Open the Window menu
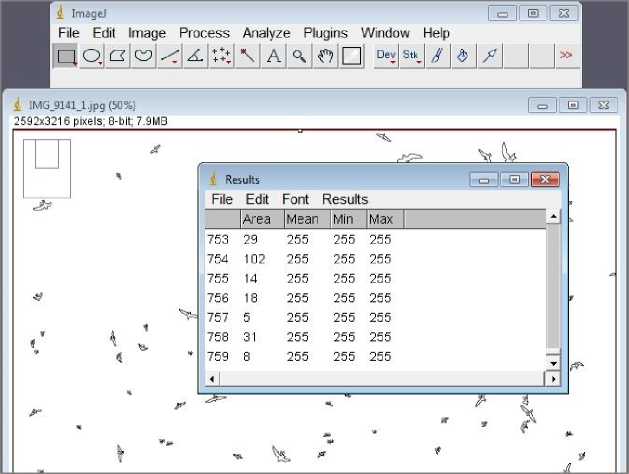This screenshot has height=474, width=629. (385, 33)
